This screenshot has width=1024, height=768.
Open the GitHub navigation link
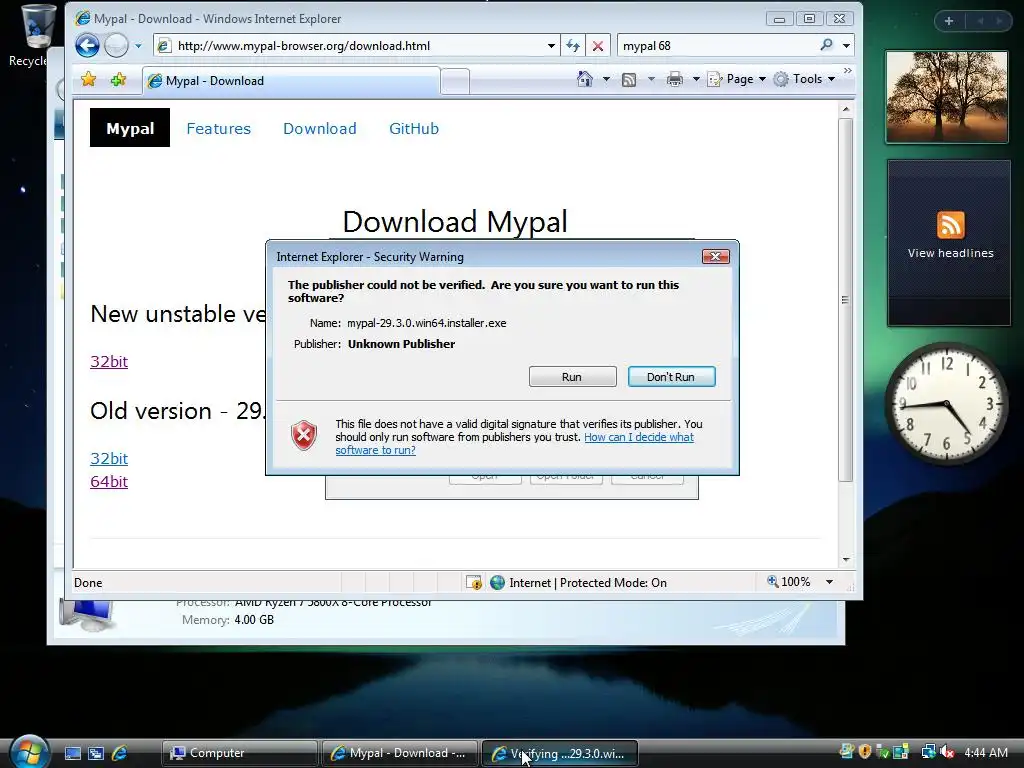click(x=414, y=129)
